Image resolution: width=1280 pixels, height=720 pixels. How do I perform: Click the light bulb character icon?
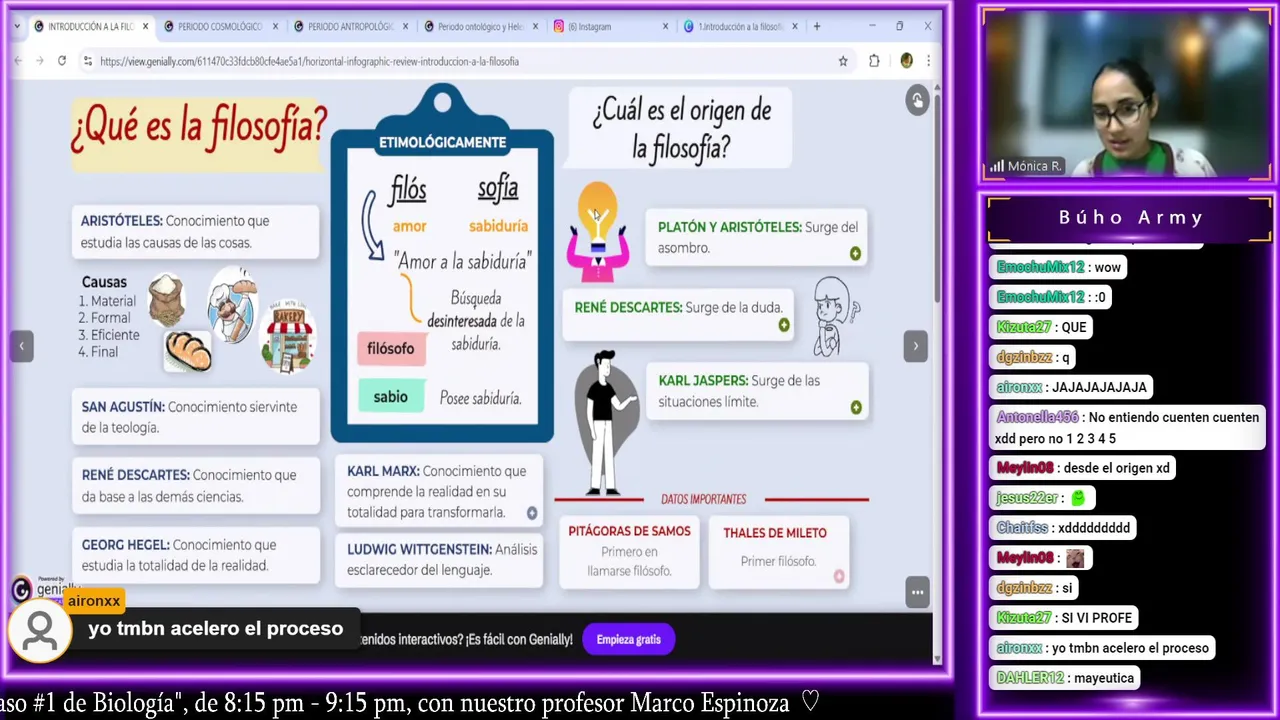pyautogui.click(x=597, y=232)
